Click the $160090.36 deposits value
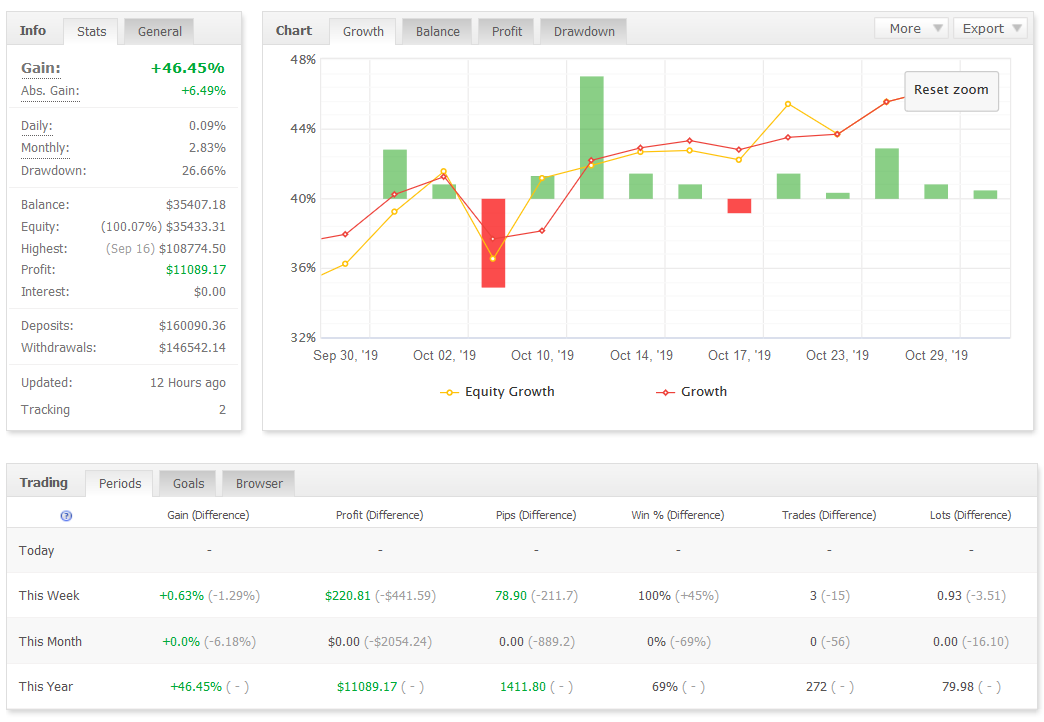This screenshot has width=1044, height=722. click(x=192, y=326)
